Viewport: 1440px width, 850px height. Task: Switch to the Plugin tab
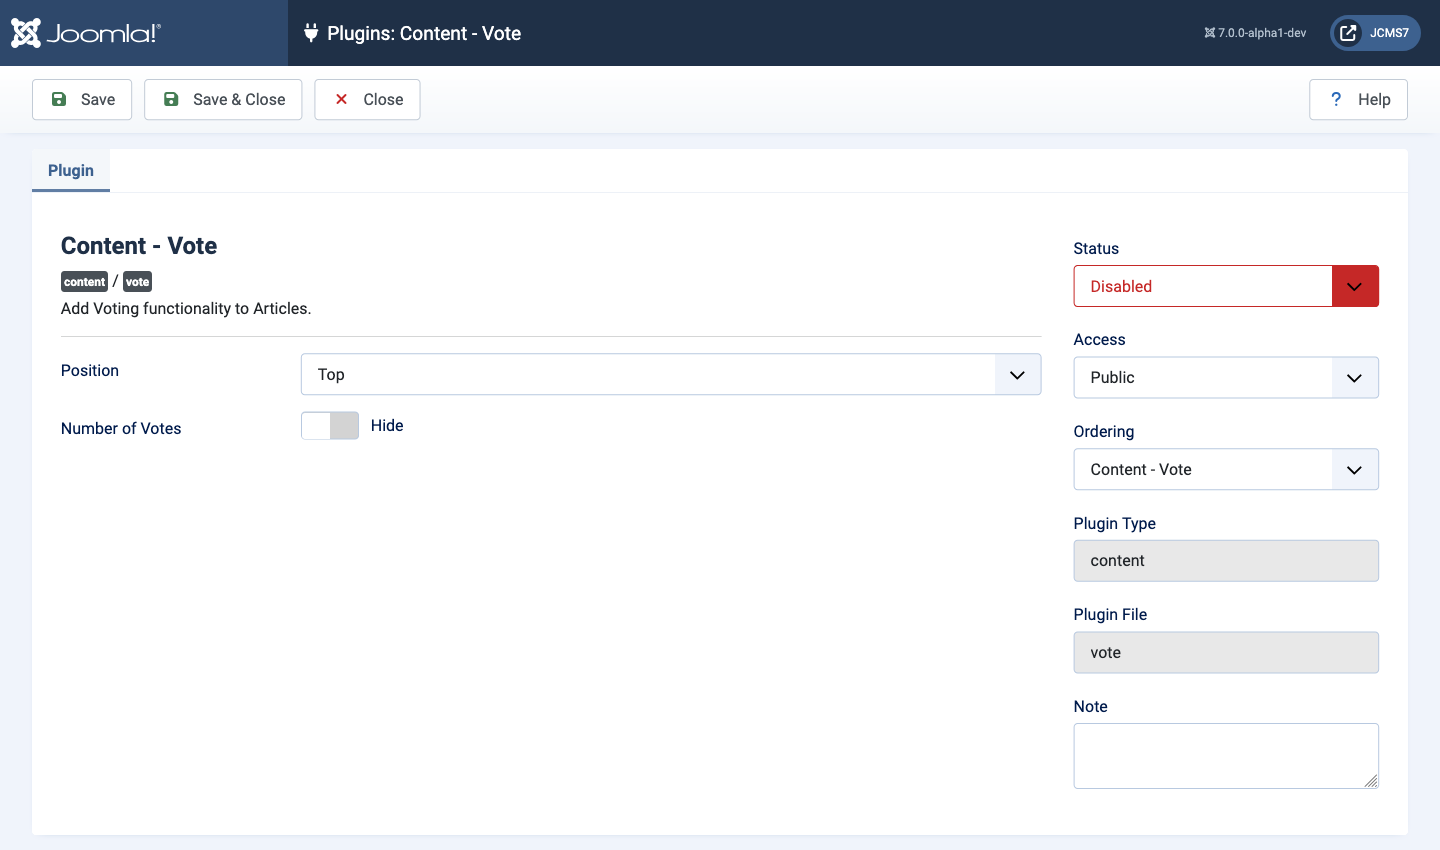(71, 170)
